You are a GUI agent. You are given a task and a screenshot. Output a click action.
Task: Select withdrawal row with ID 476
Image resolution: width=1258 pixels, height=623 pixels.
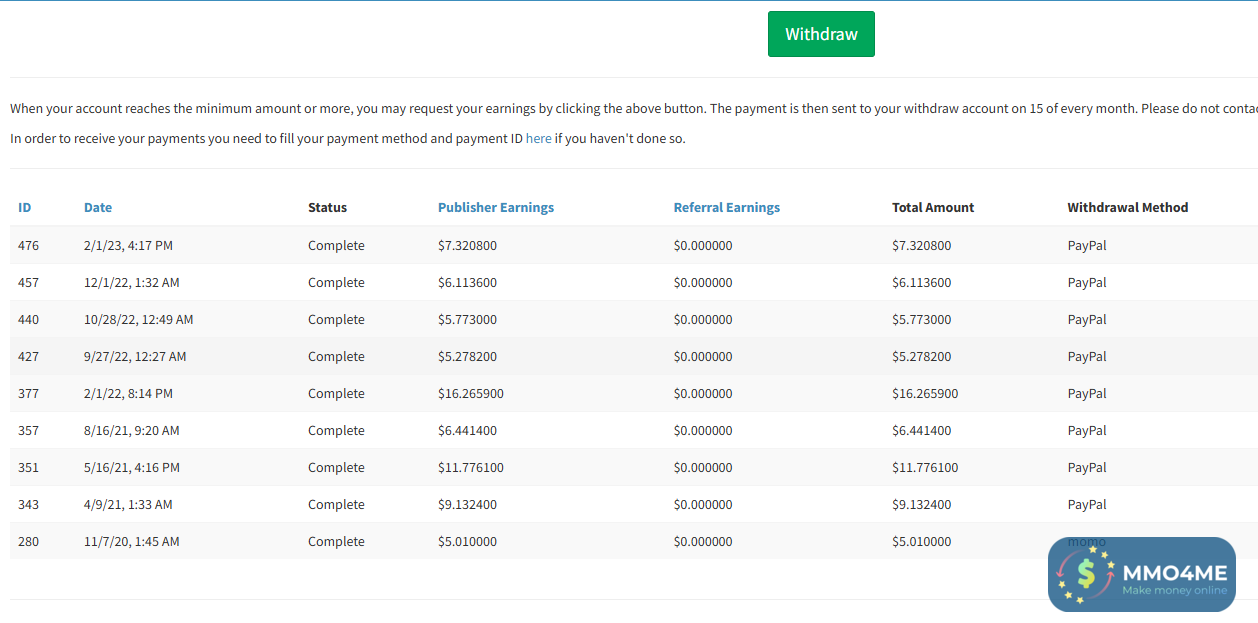[28, 246]
